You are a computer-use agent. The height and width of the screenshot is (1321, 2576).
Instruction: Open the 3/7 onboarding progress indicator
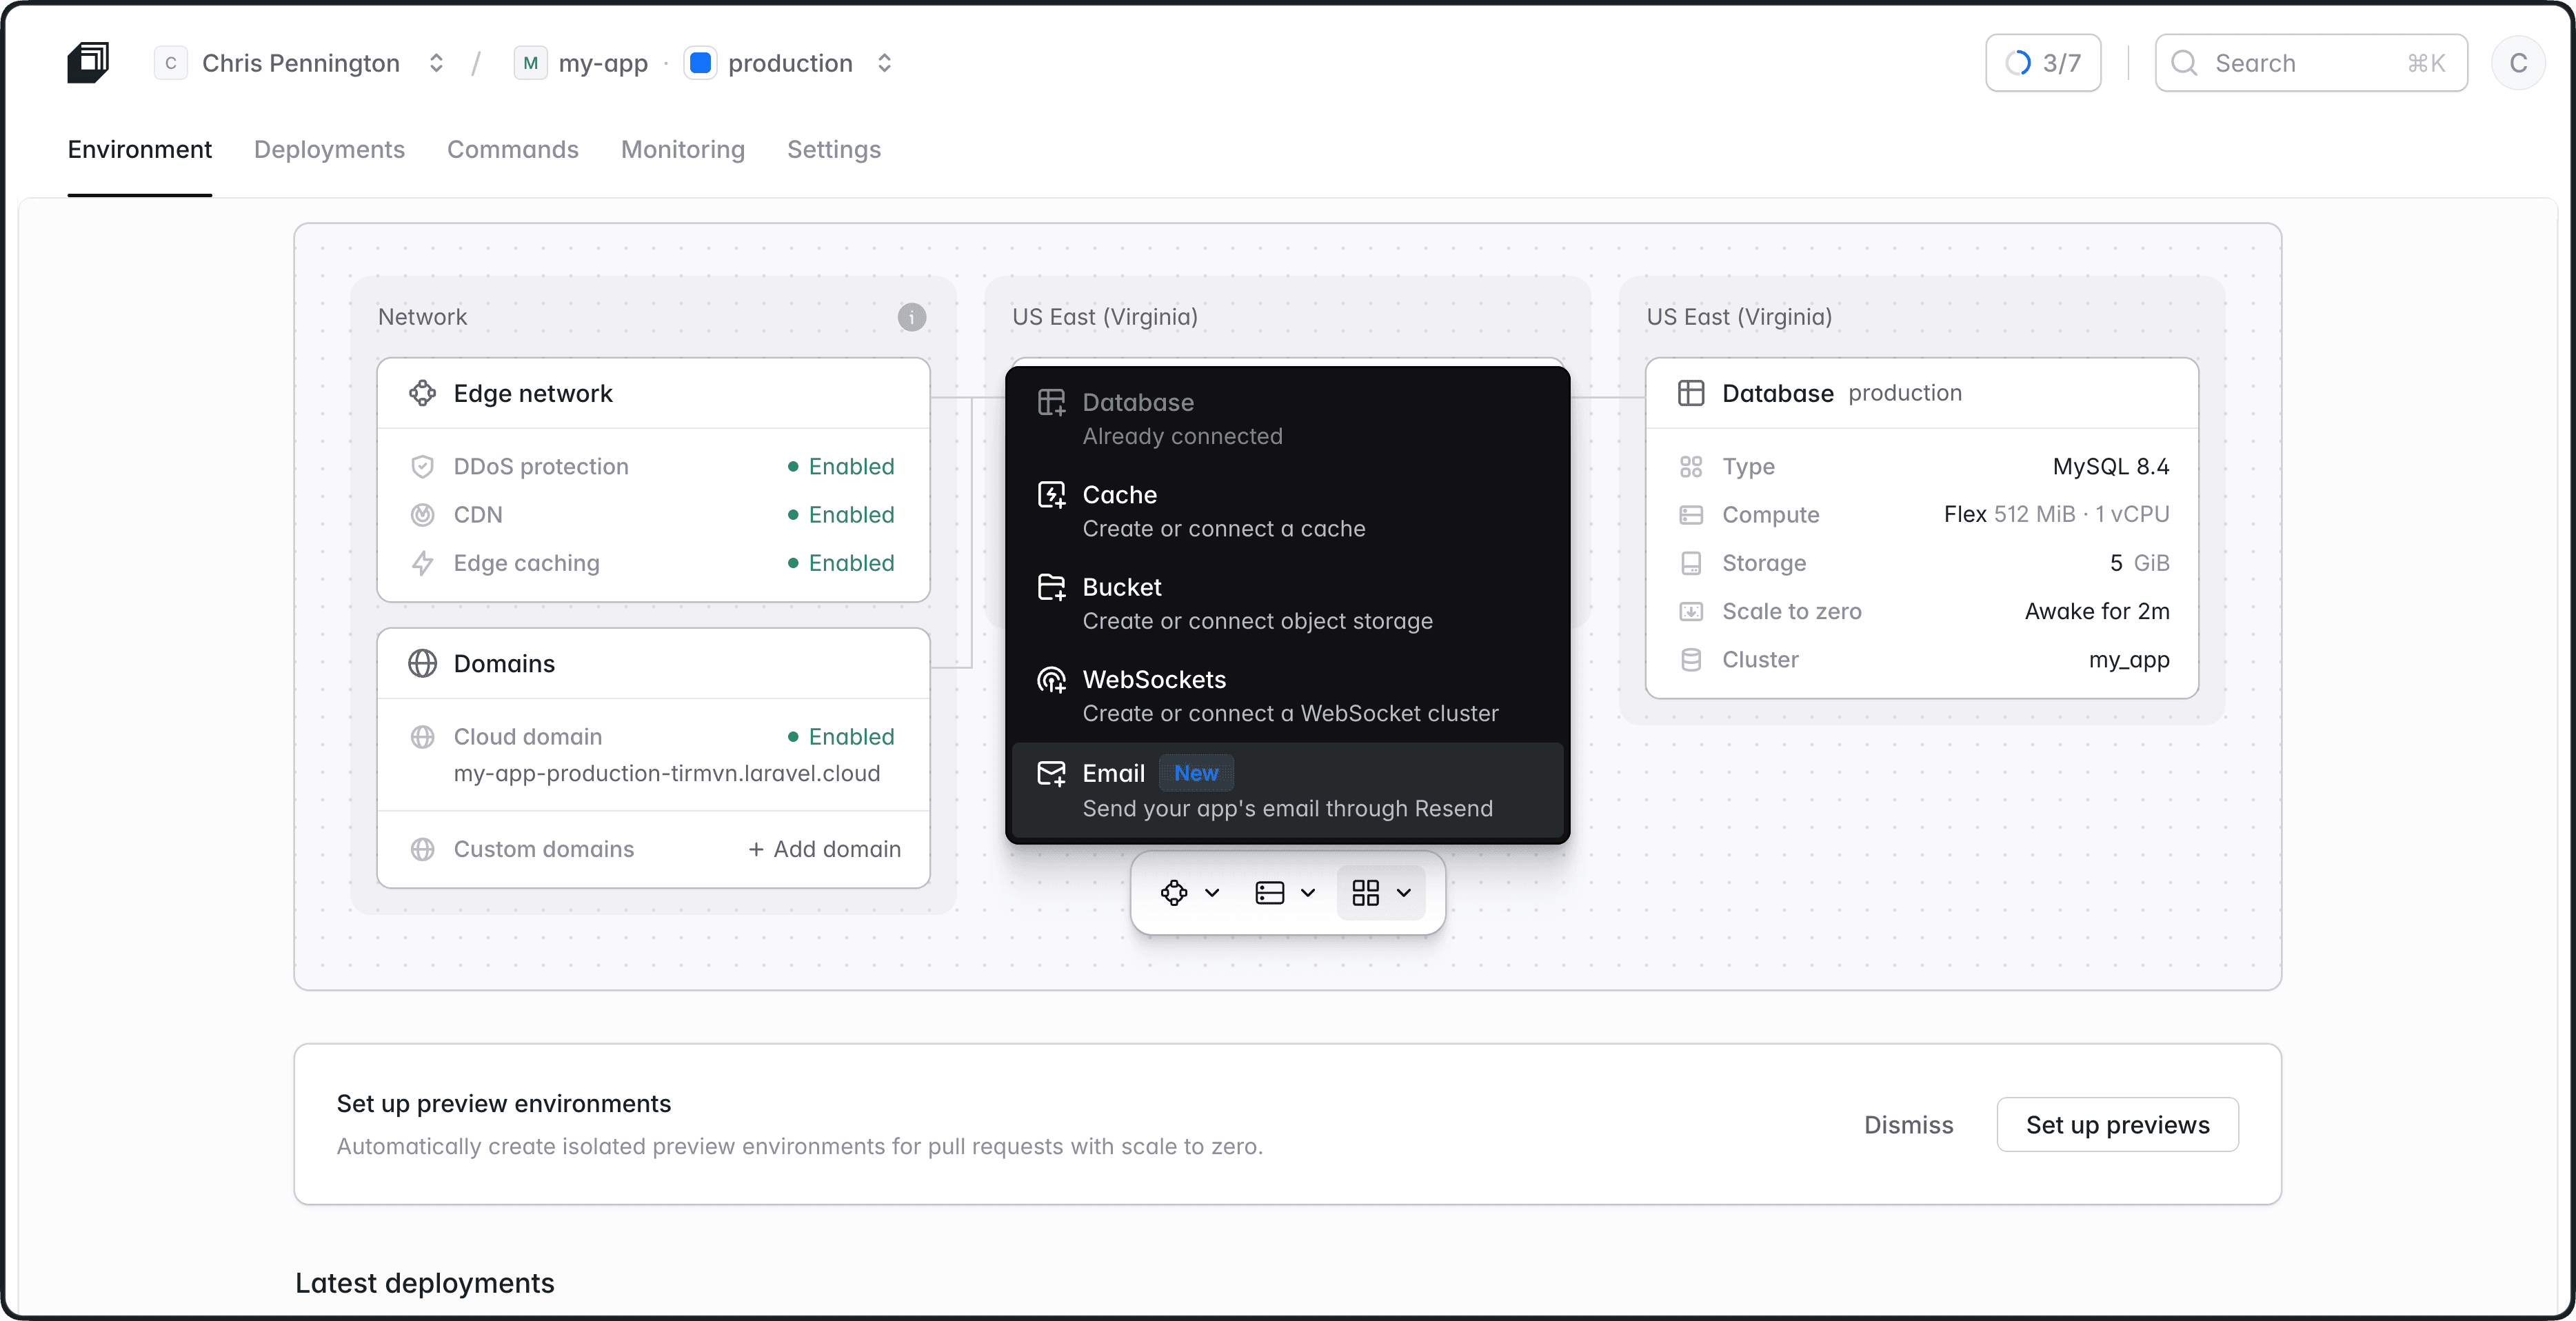[x=2043, y=63]
